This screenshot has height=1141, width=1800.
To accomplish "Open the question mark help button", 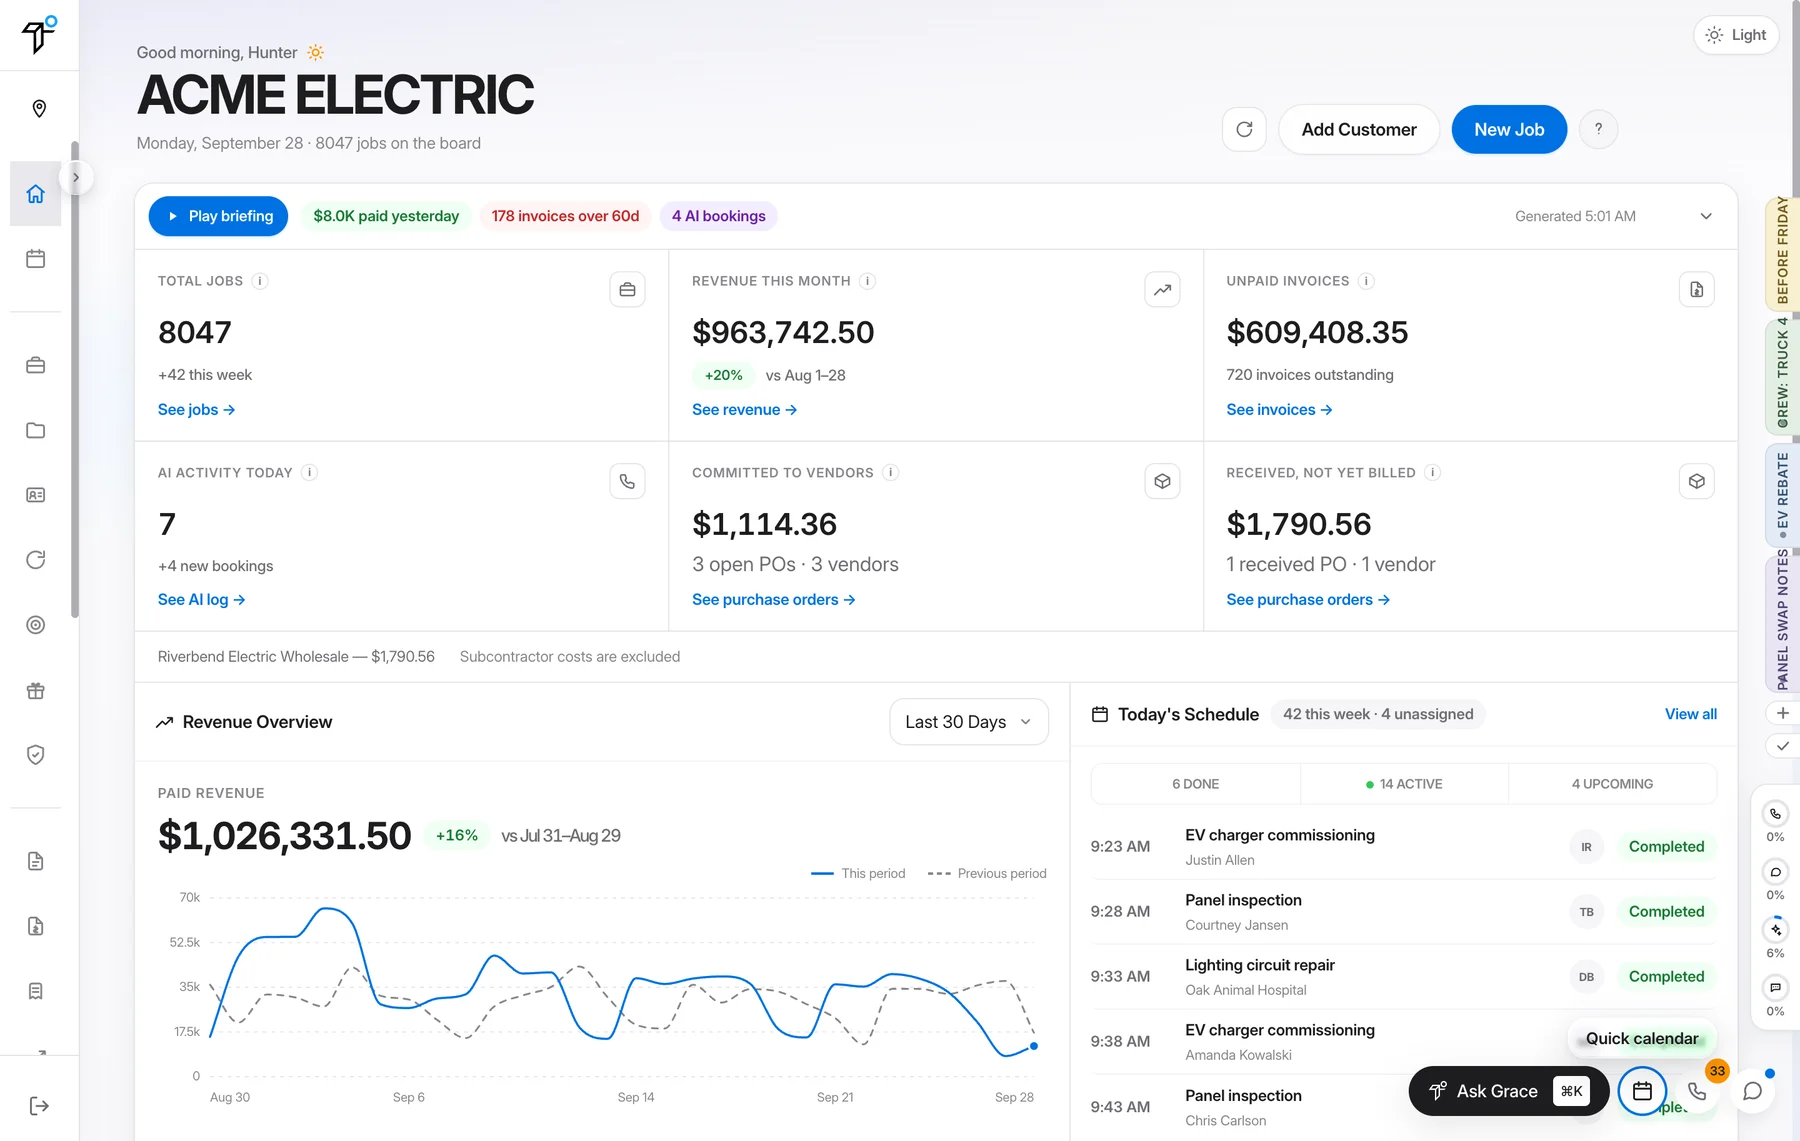I will (1598, 129).
